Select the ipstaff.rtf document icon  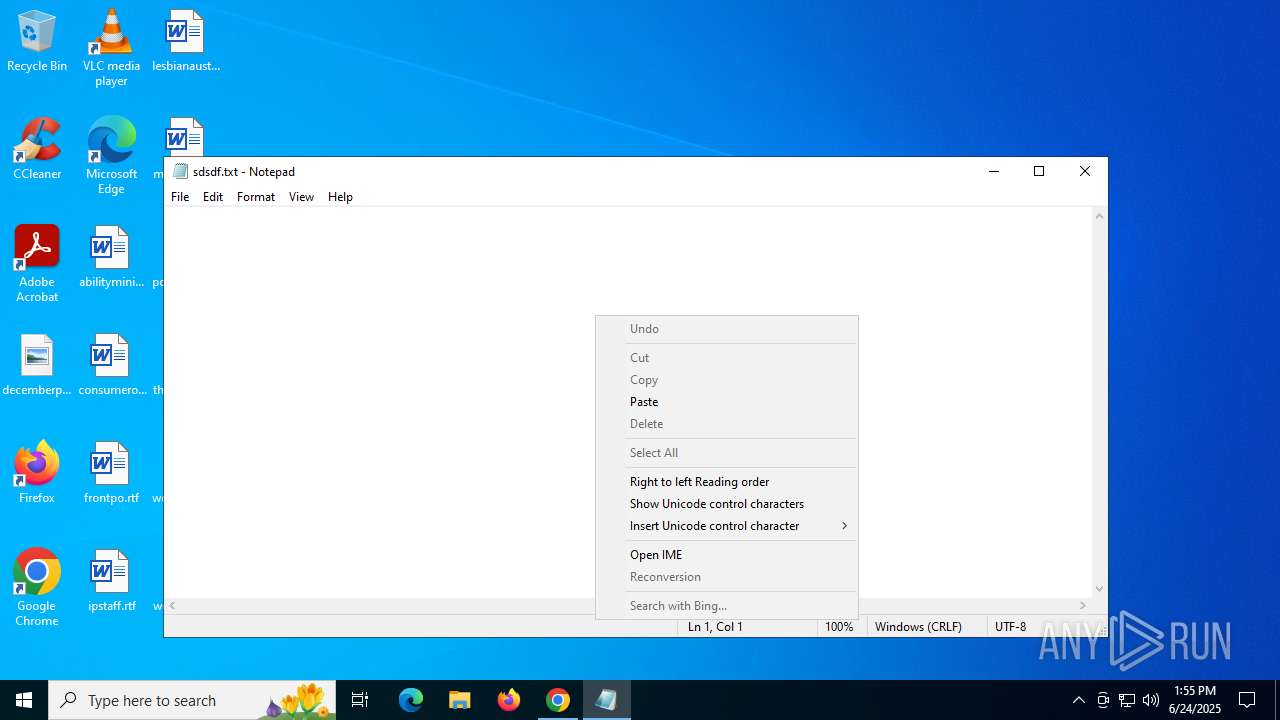111,581
